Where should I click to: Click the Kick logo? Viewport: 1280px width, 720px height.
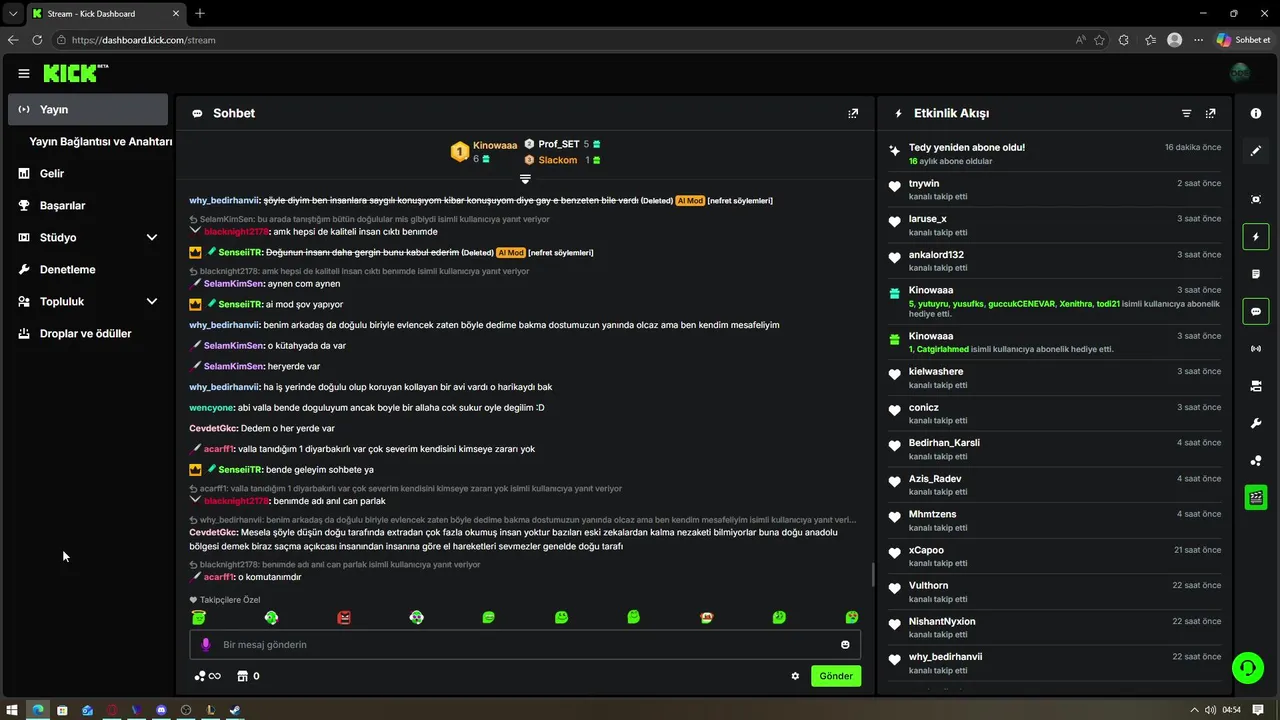pos(75,73)
